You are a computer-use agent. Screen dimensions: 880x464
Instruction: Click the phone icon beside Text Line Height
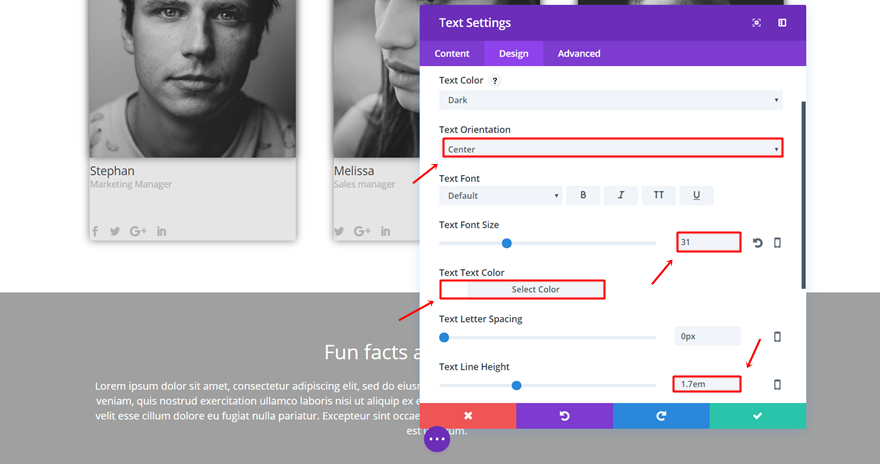click(x=777, y=384)
